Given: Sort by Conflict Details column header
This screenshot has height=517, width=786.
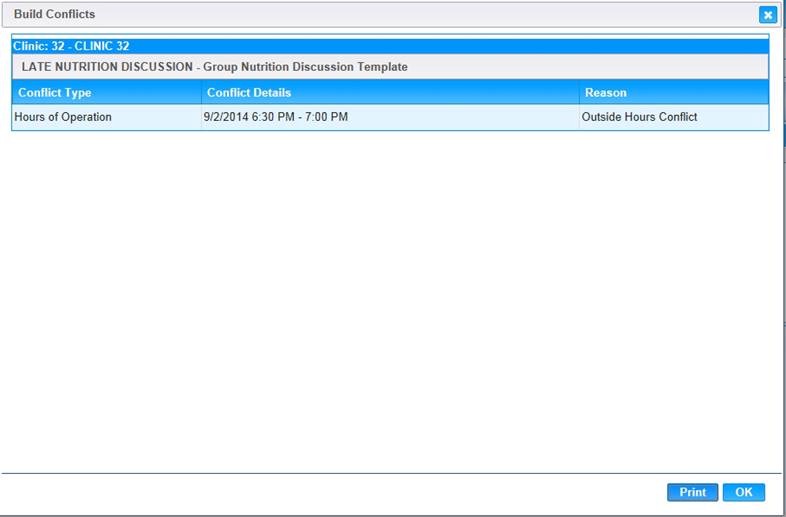Looking at the screenshot, I should [x=249, y=93].
